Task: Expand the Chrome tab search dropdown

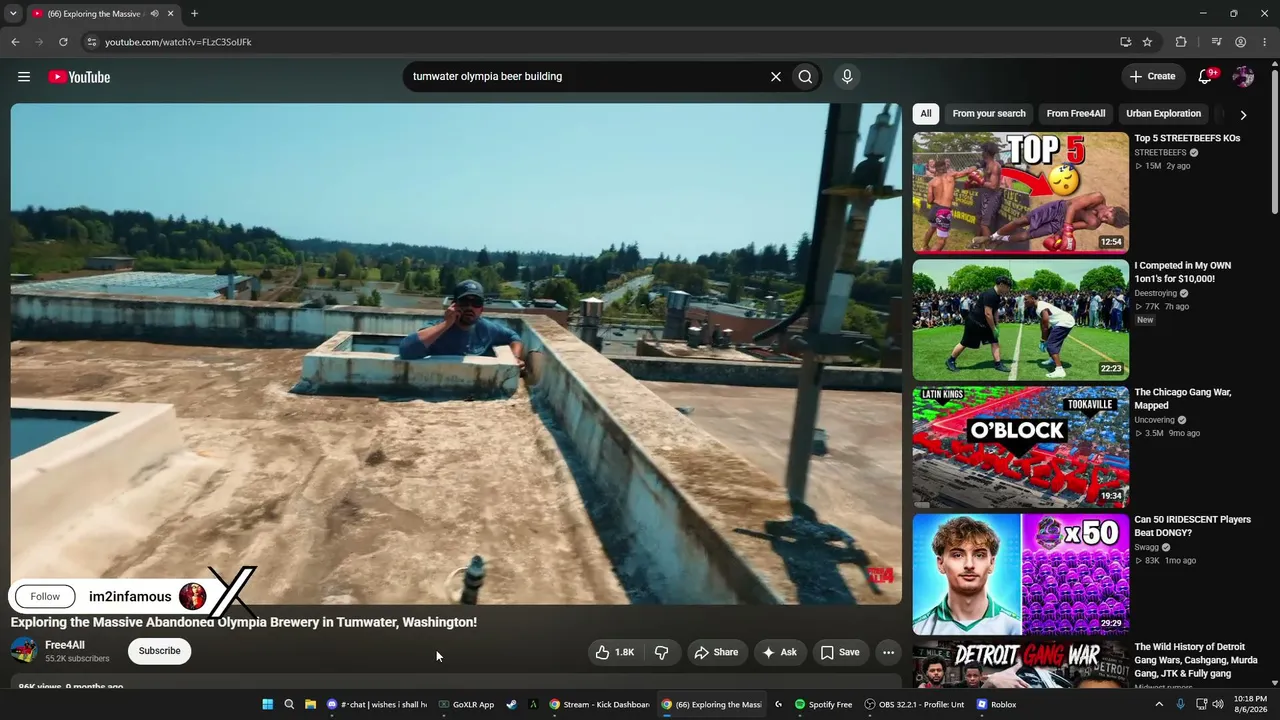Action: coord(13,14)
